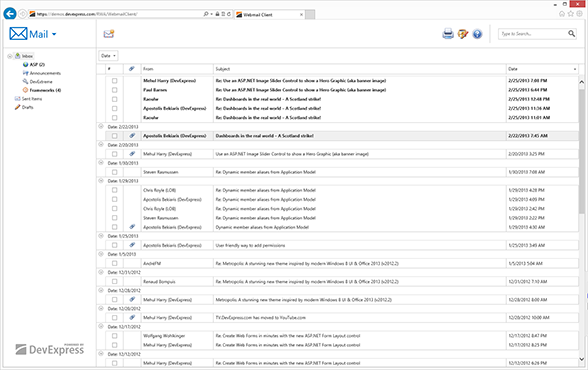Check the Renaud Bompuis message checkbox
Screen dimensions: 588x370
(x=114, y=281)
